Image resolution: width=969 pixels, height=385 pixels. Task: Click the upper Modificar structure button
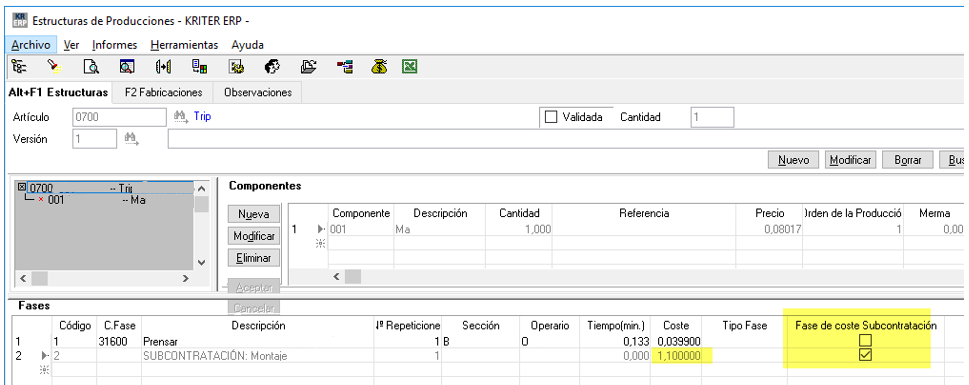(x=850, y=160)
